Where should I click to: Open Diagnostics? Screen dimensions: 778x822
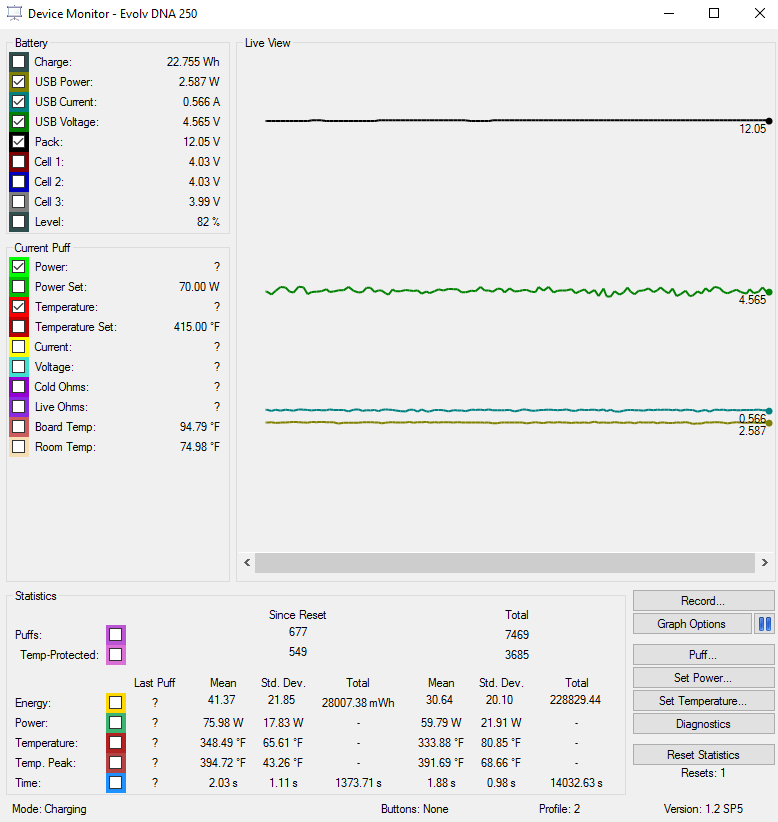pos(703,724)
